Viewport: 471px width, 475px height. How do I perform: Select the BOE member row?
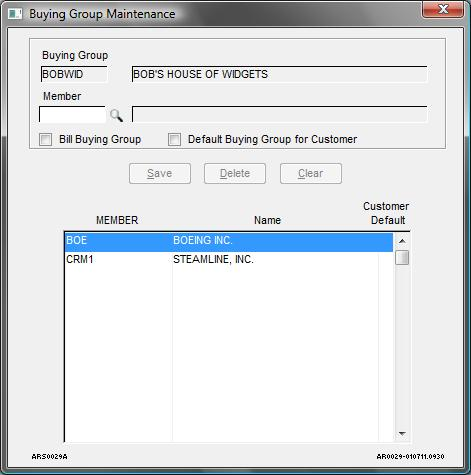(229, 241)
